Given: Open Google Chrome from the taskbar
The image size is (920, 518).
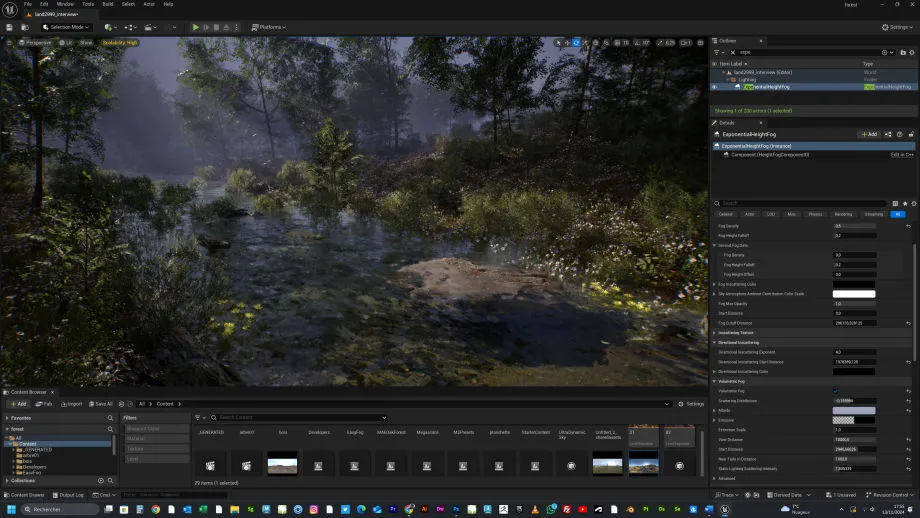Looking at the screenshot, I should (155, 509).
